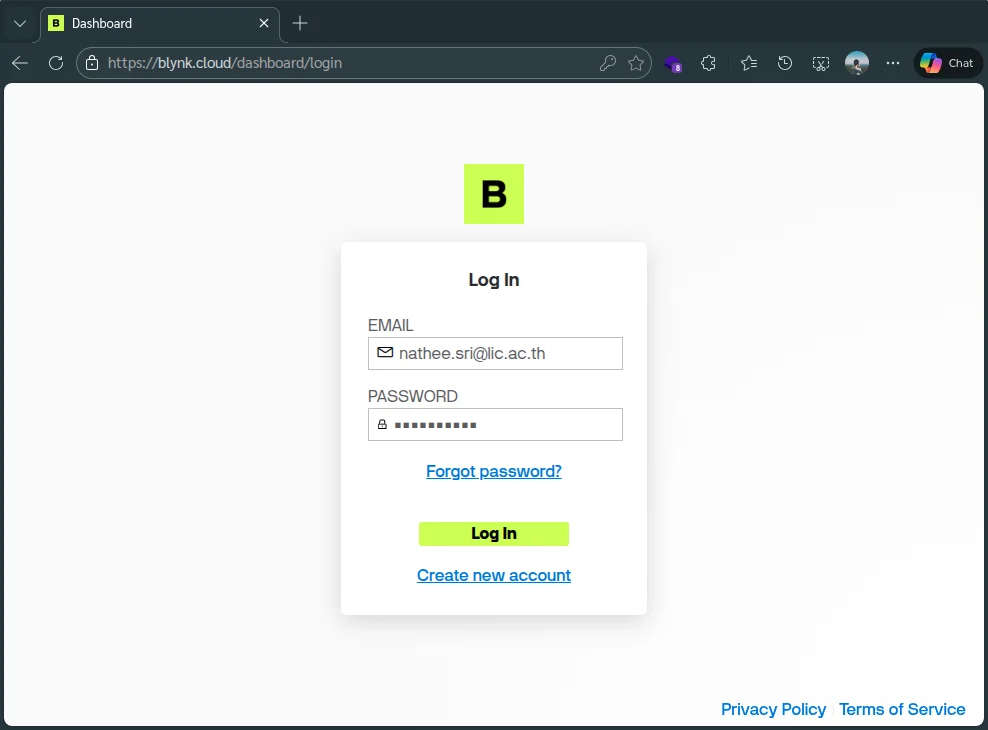The height and width of the screenshot is (730, 988).
Task: Select the Dashboard tab
Action: pos(150,23)
